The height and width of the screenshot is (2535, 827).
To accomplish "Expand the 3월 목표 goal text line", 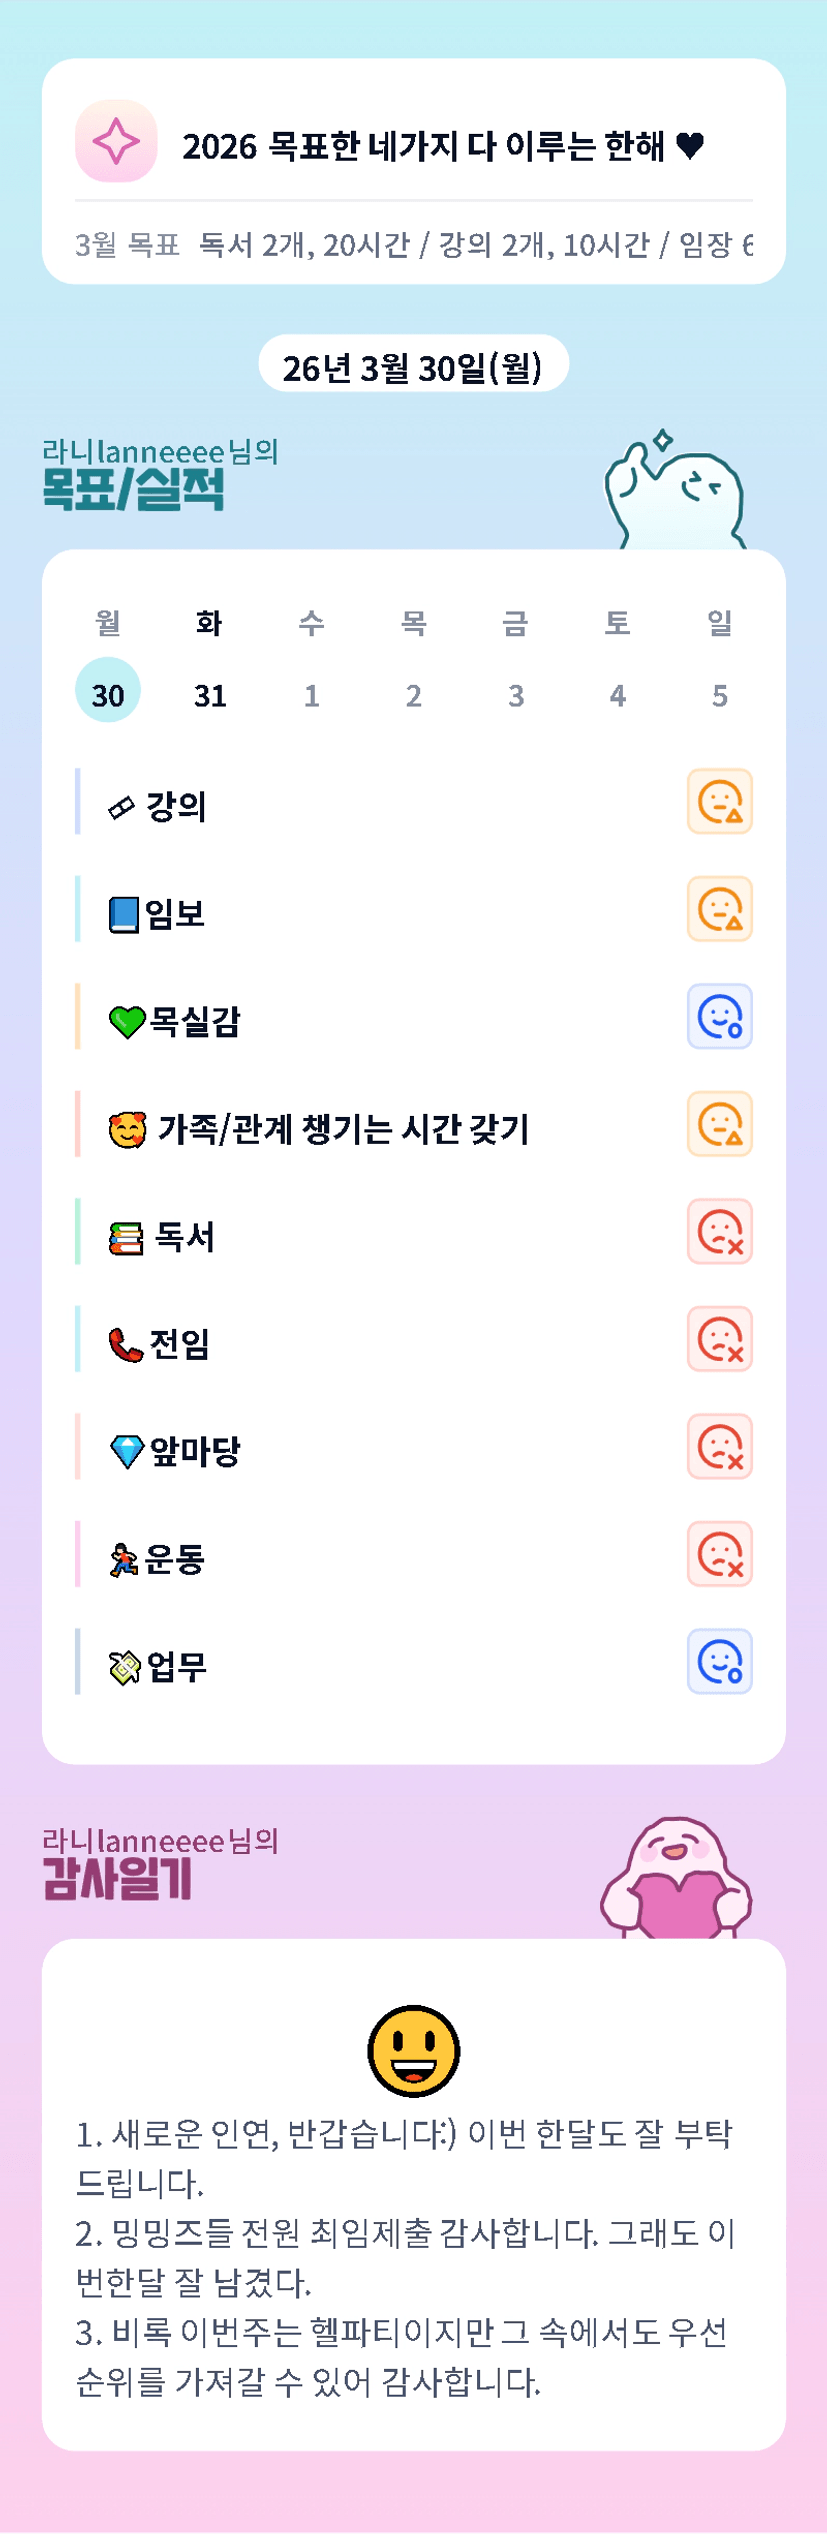I will pos(413,244).
